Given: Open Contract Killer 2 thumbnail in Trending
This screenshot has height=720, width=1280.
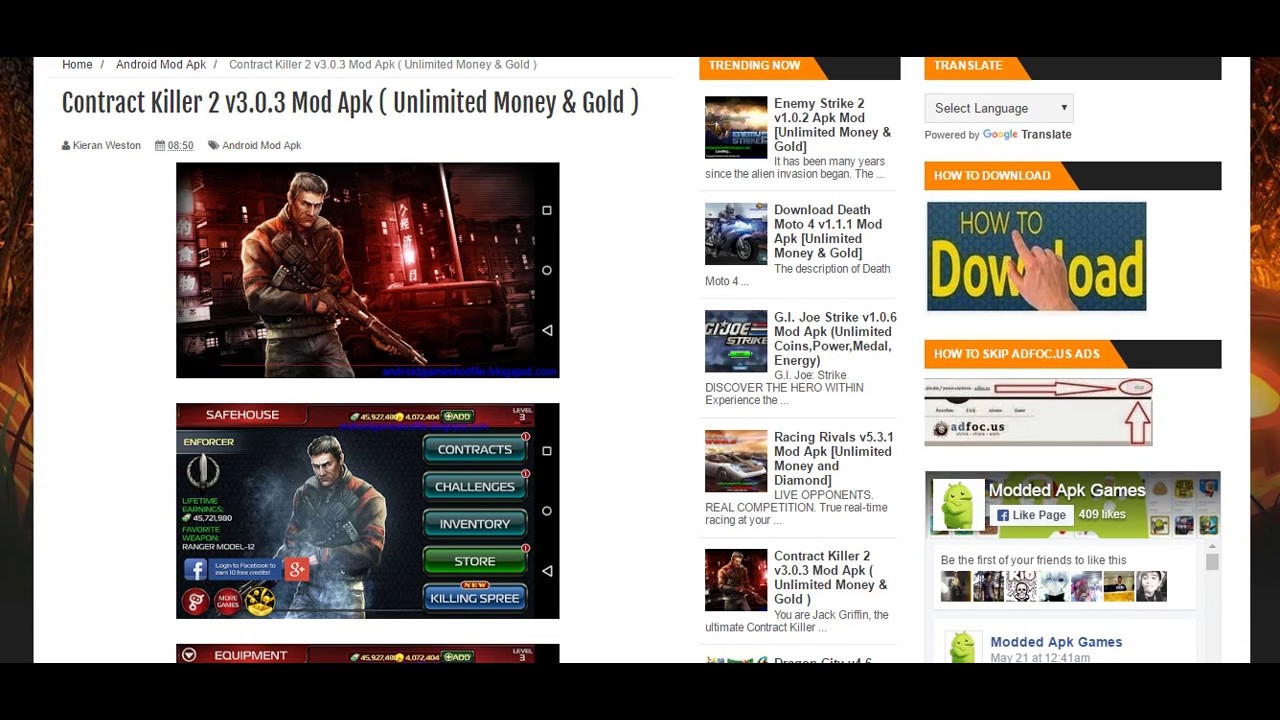Looking at the screenshot, I should click(736, 580).
